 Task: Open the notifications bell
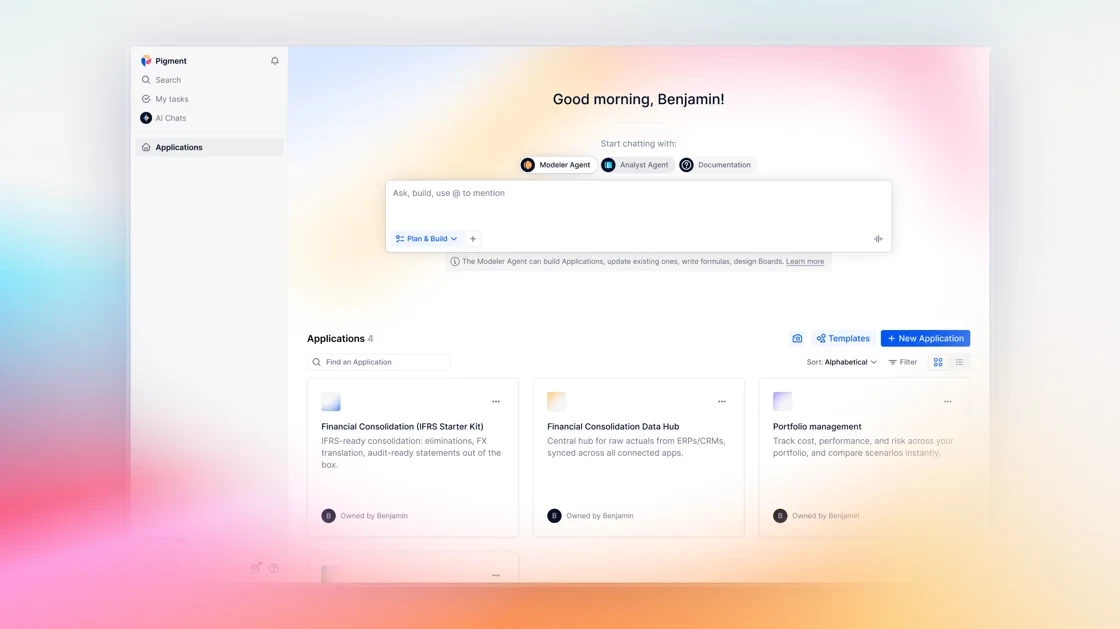(x=274, y=61)
